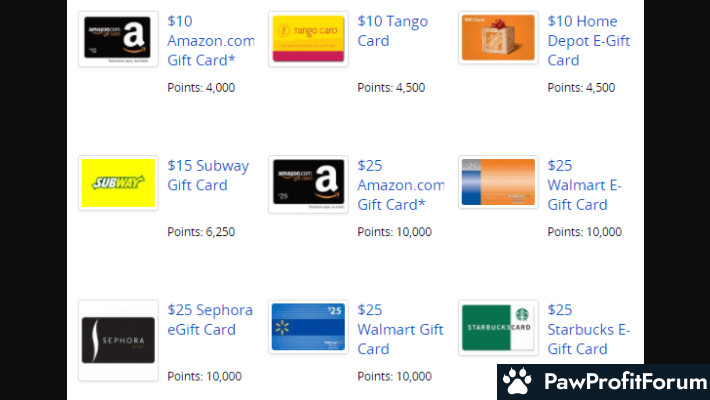Click the green Starbucks card image
The height and width of the screenshot is (400, 710).
click(x=498, y=328)
